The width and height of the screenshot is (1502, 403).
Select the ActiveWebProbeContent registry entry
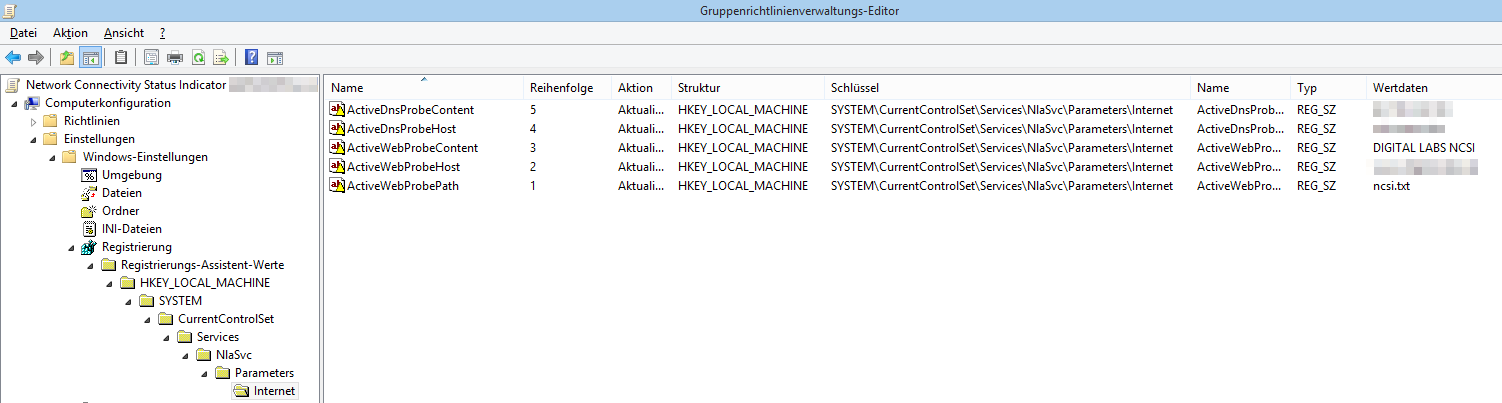[412, 148]
